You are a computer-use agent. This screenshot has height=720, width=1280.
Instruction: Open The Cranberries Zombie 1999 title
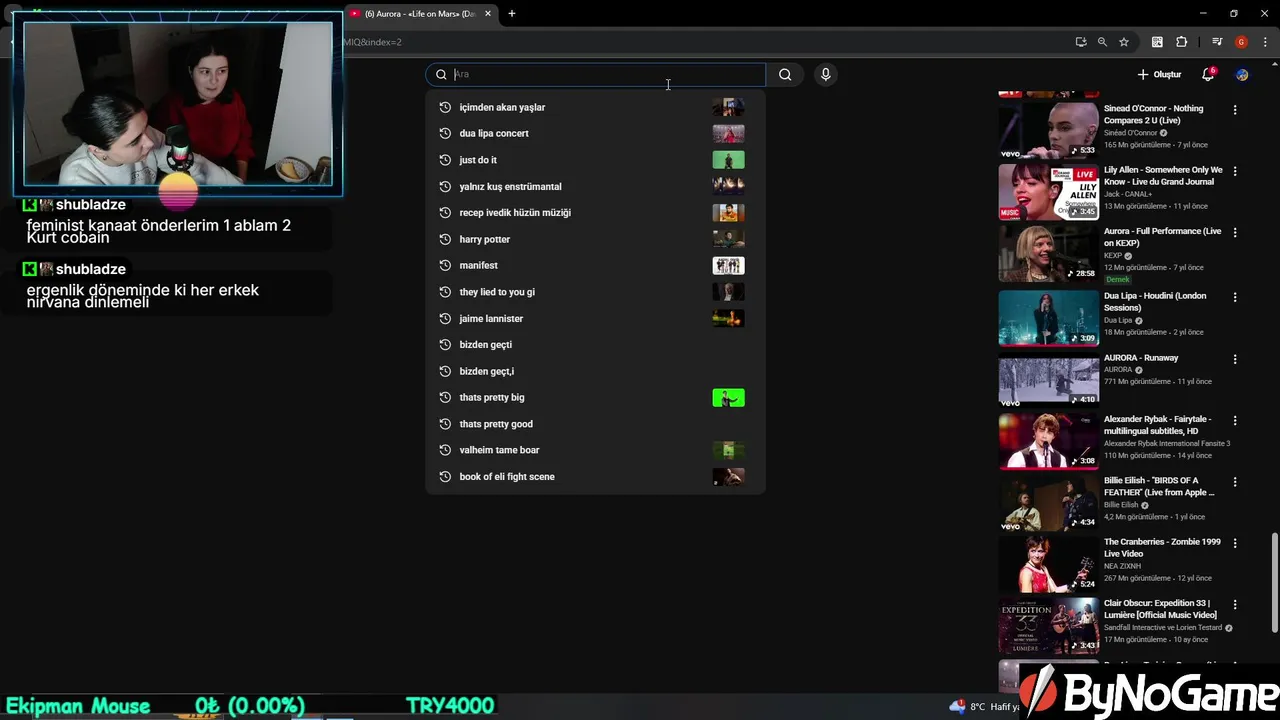tap(1162, 548)
